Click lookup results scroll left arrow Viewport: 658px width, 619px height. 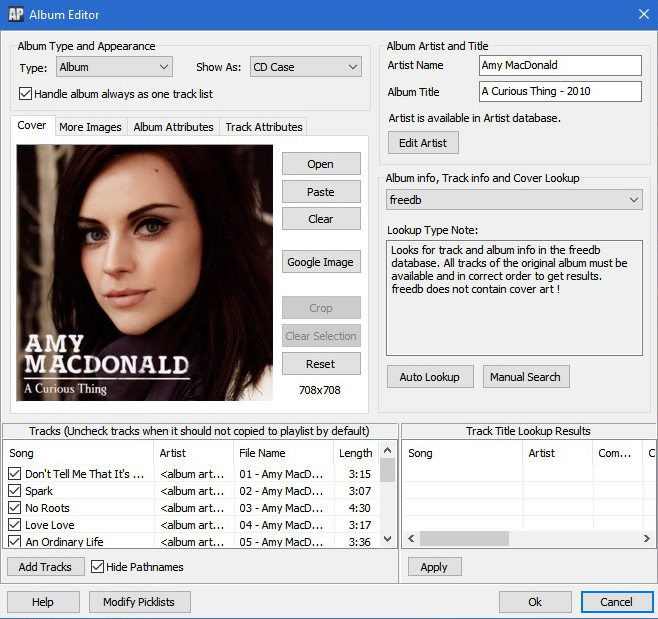click(411, 538)
